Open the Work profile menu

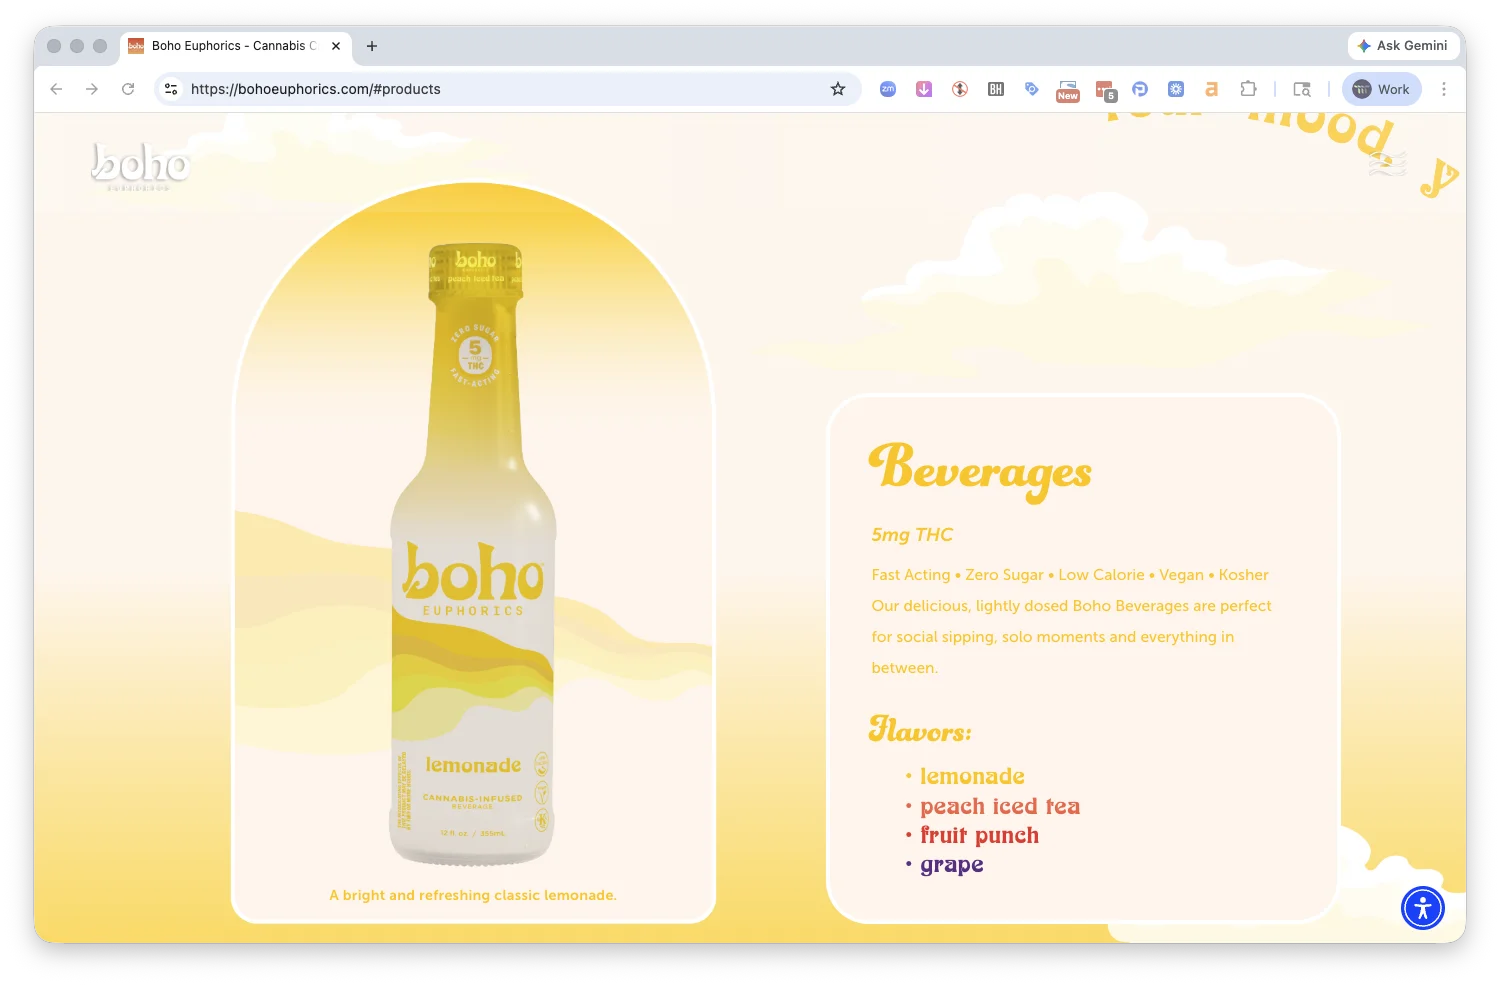[1381, 89]
